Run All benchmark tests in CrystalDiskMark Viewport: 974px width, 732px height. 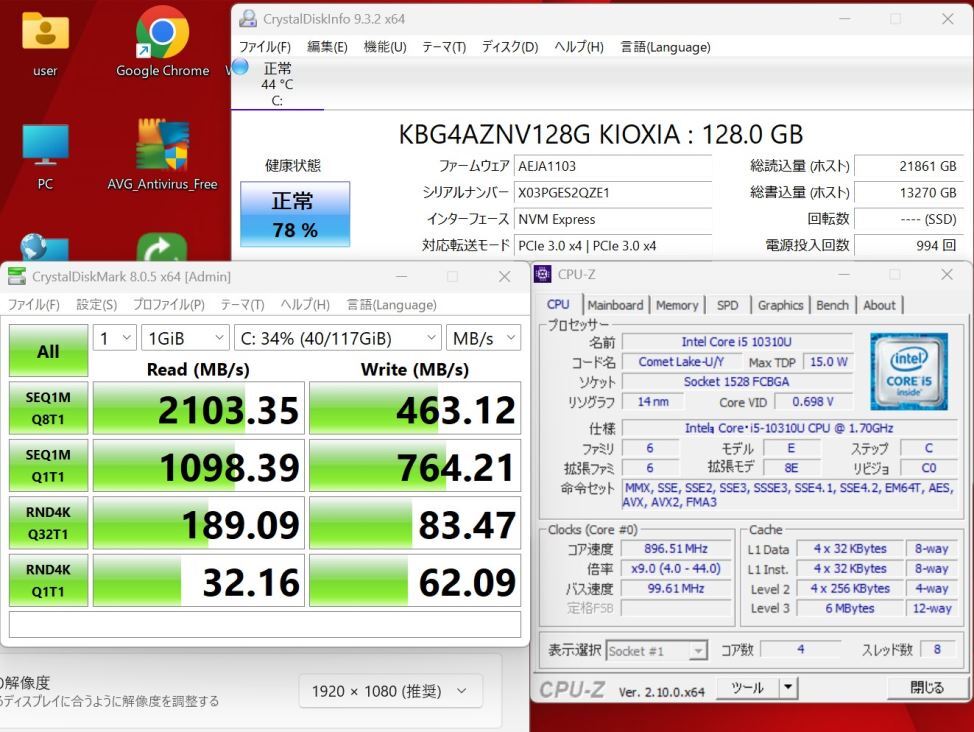coord(47,351)
